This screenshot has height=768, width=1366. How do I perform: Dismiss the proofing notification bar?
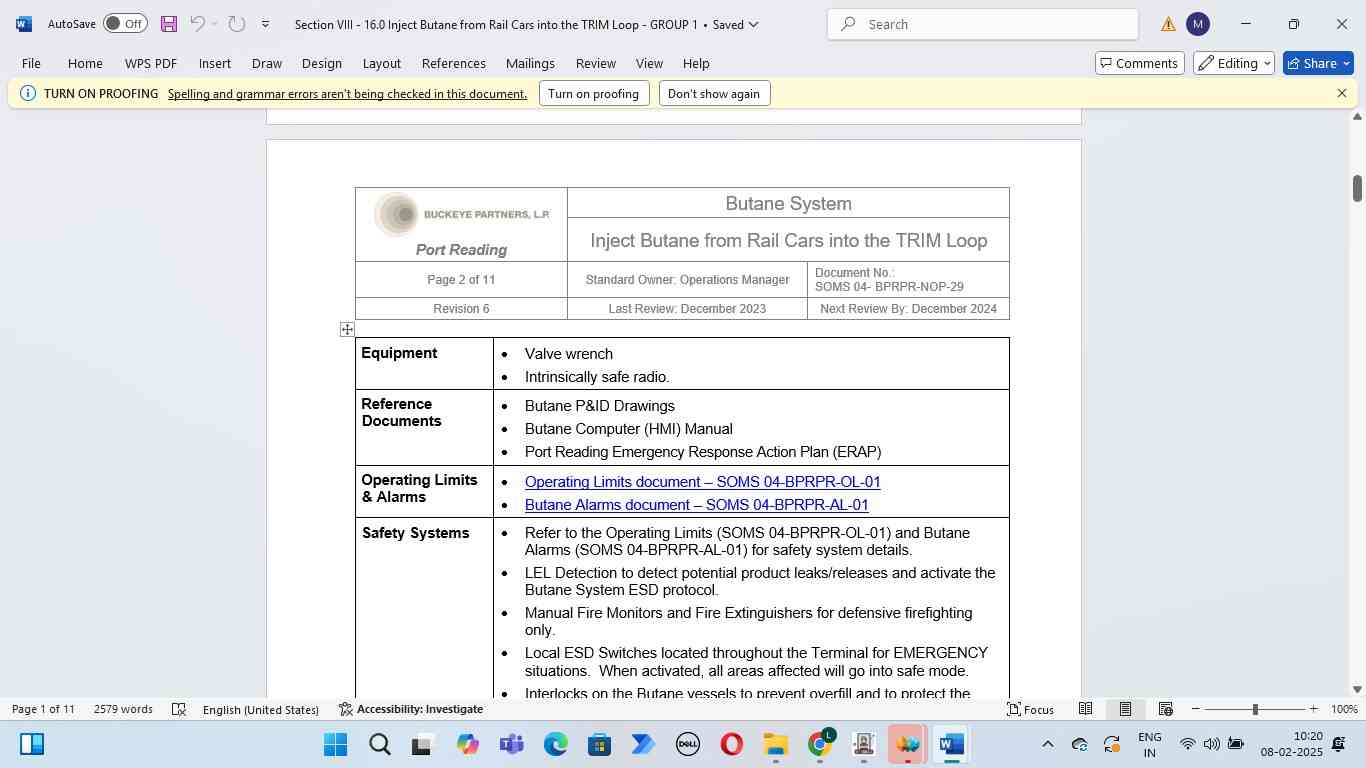tap(1342, 93)
